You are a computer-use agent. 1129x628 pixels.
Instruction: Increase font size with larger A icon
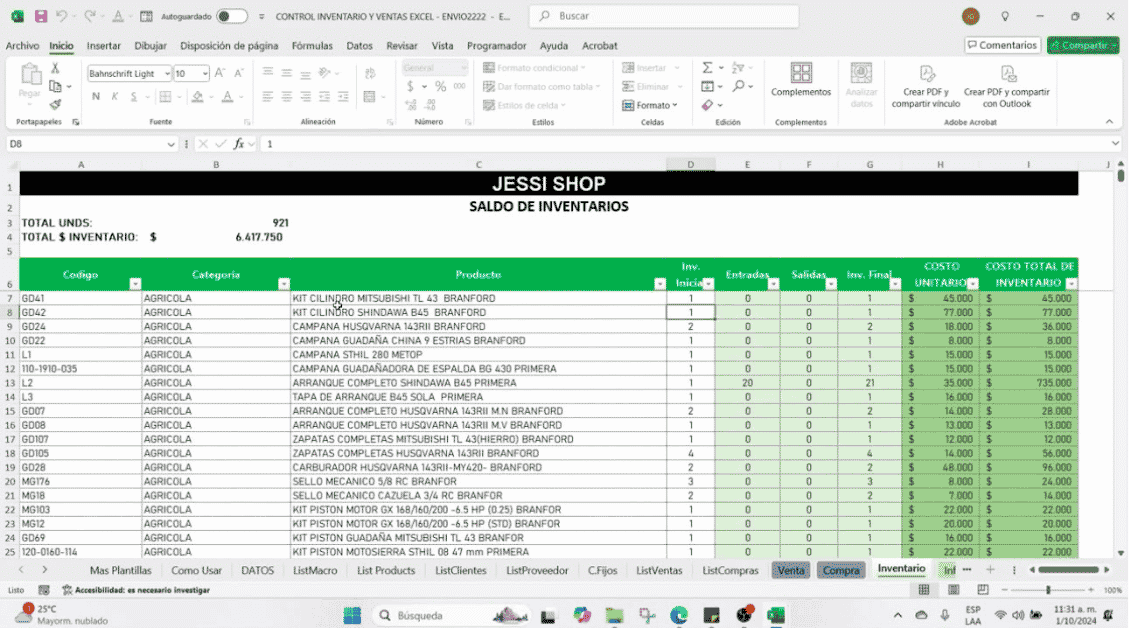[x=220, y=73]
